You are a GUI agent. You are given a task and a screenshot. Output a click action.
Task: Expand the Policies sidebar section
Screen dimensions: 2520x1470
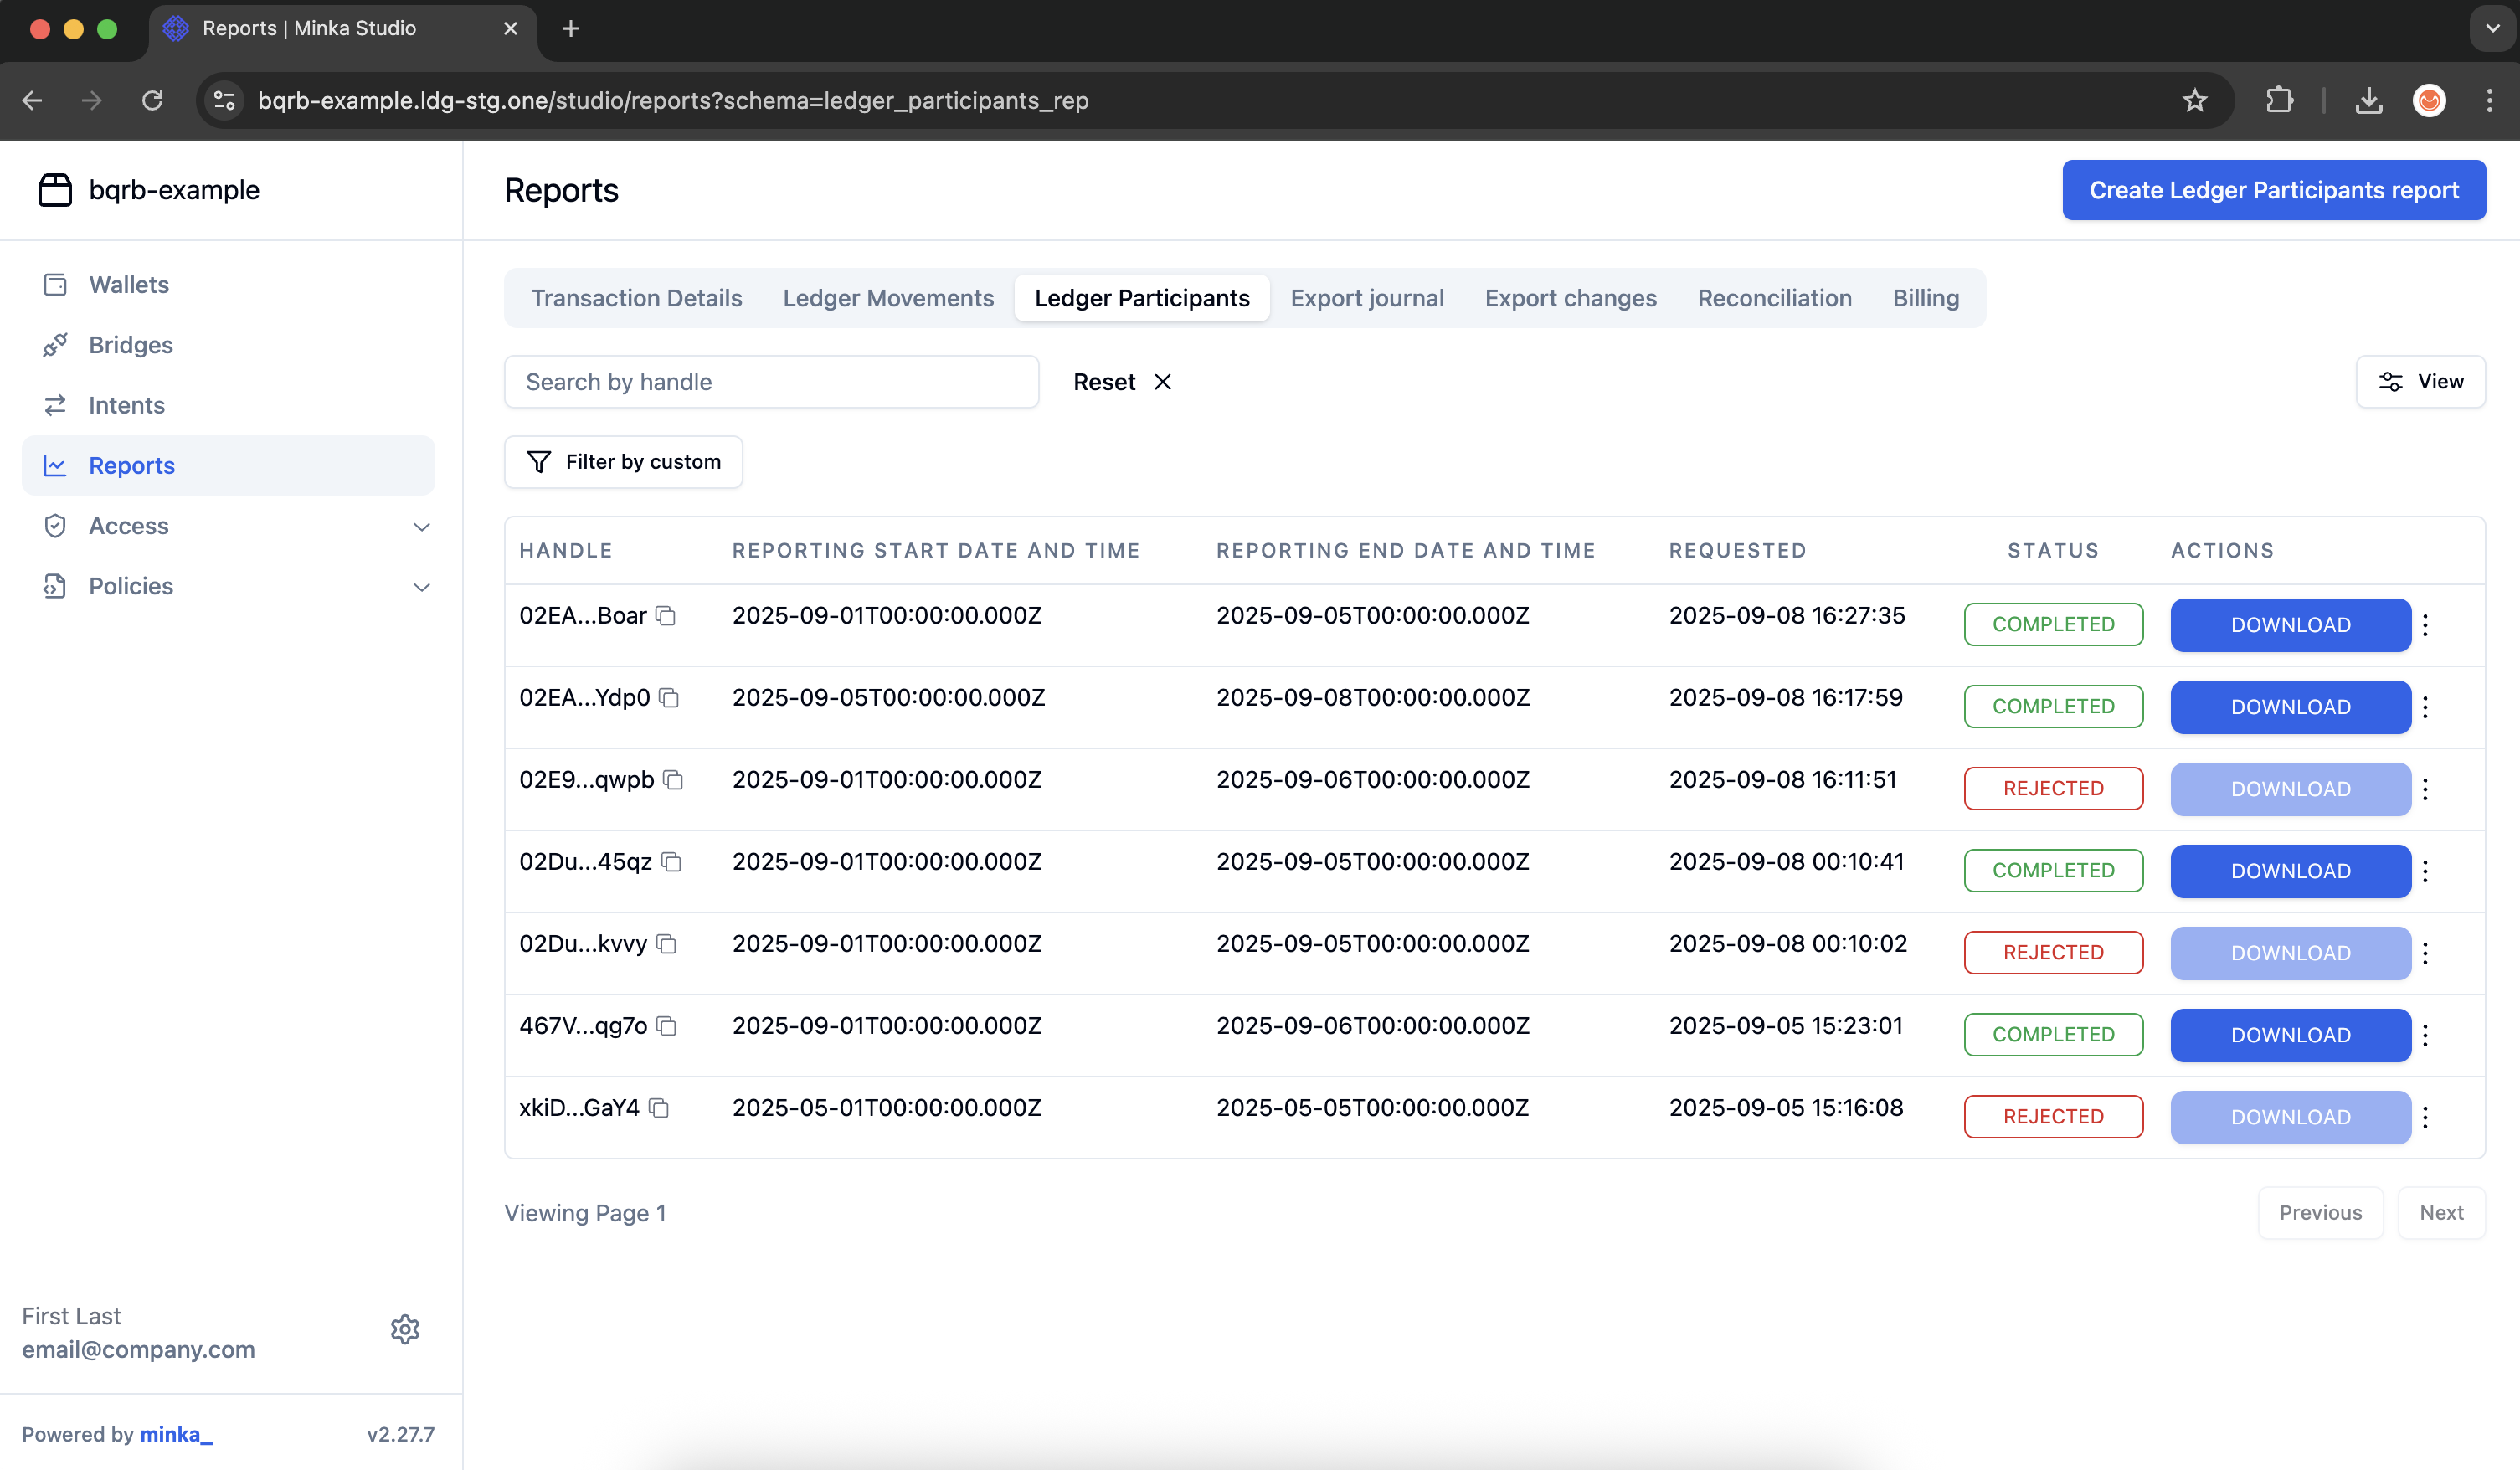[x=421, y=586]
